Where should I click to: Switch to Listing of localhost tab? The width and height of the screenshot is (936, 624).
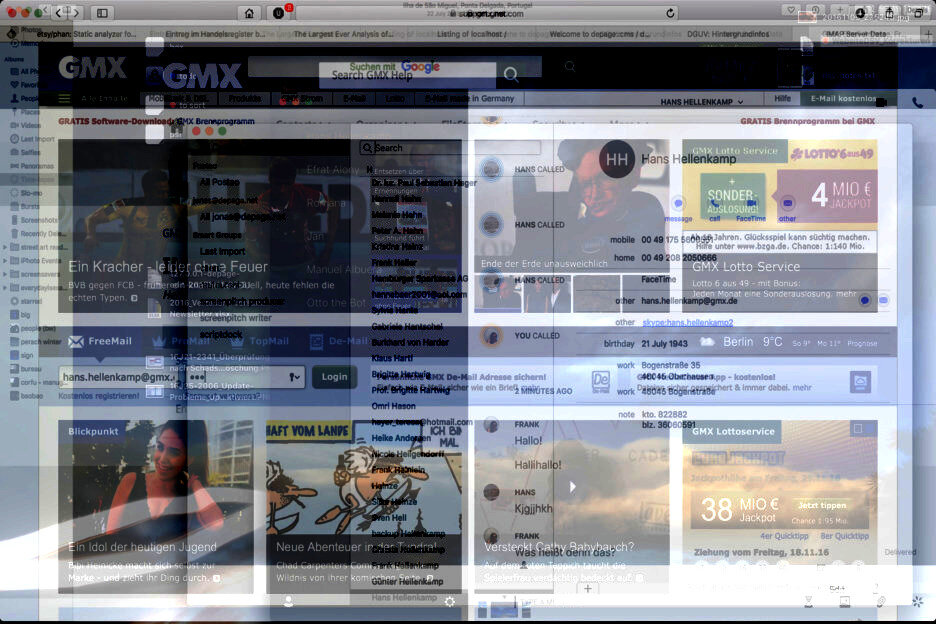[x=472, y=34]
